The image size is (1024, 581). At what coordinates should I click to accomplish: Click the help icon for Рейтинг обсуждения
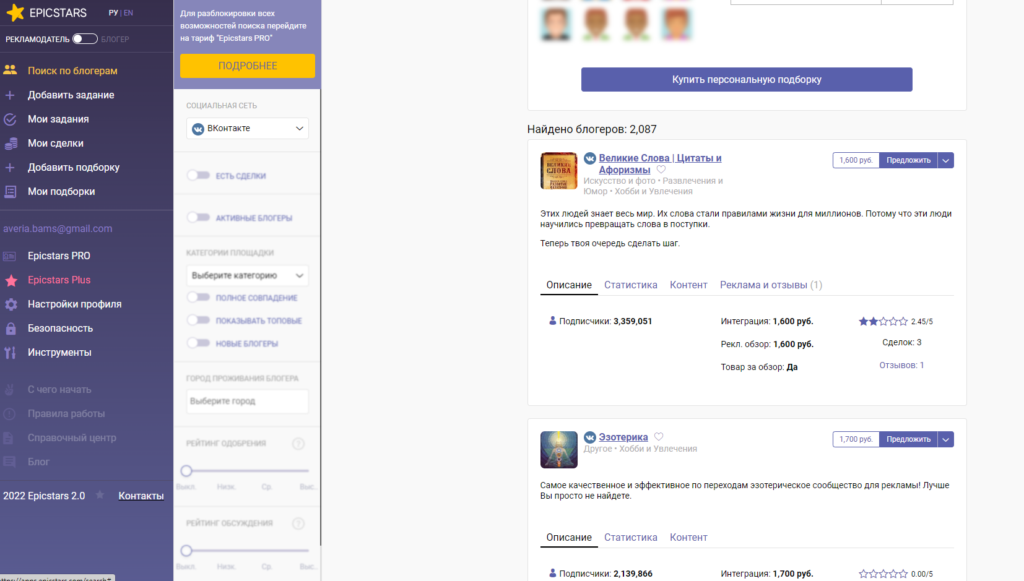(298, 524)
